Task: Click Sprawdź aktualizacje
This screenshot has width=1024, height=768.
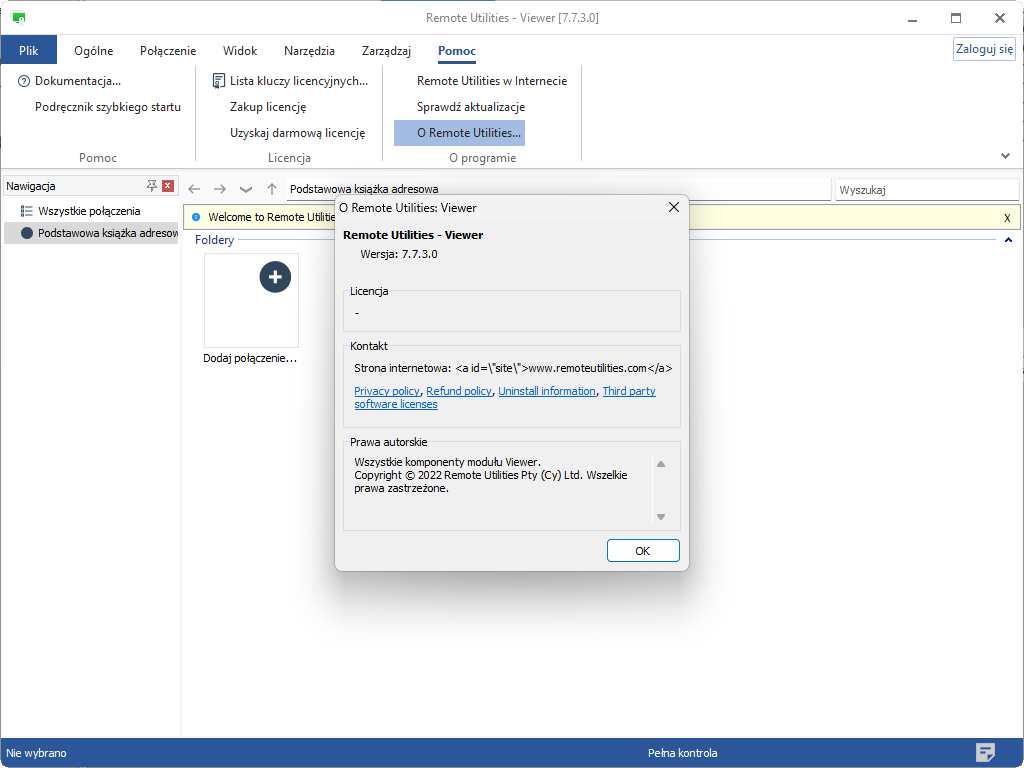Action: pyautogui.click(x=471, y=107)
